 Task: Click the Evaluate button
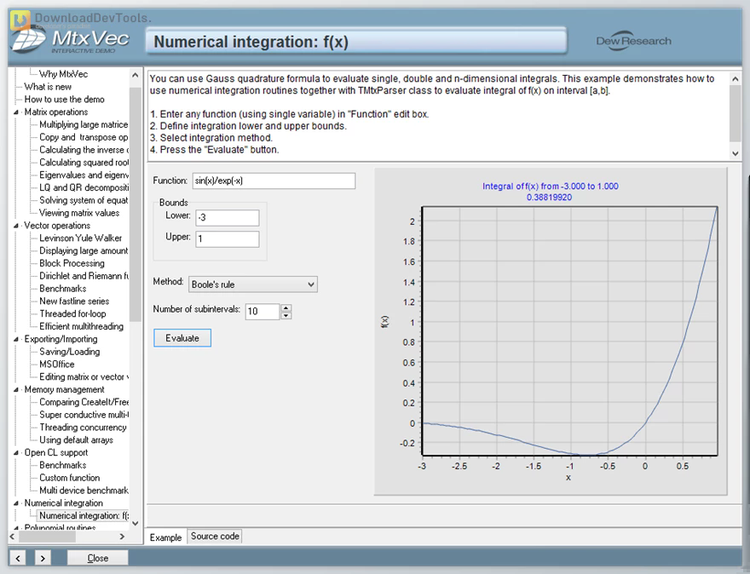click(x=182, y=338)
